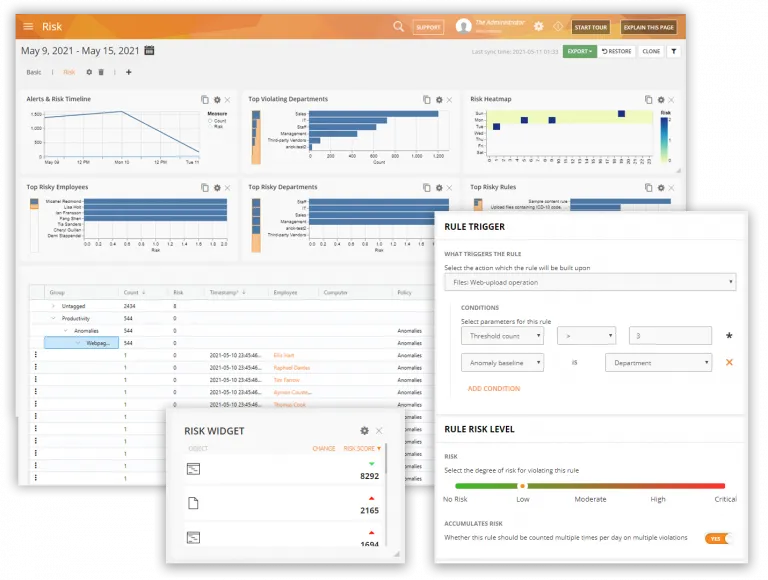768x580 pixels.
Task: Select the Risk measure radio button
Action: click(x=210, y=126)
